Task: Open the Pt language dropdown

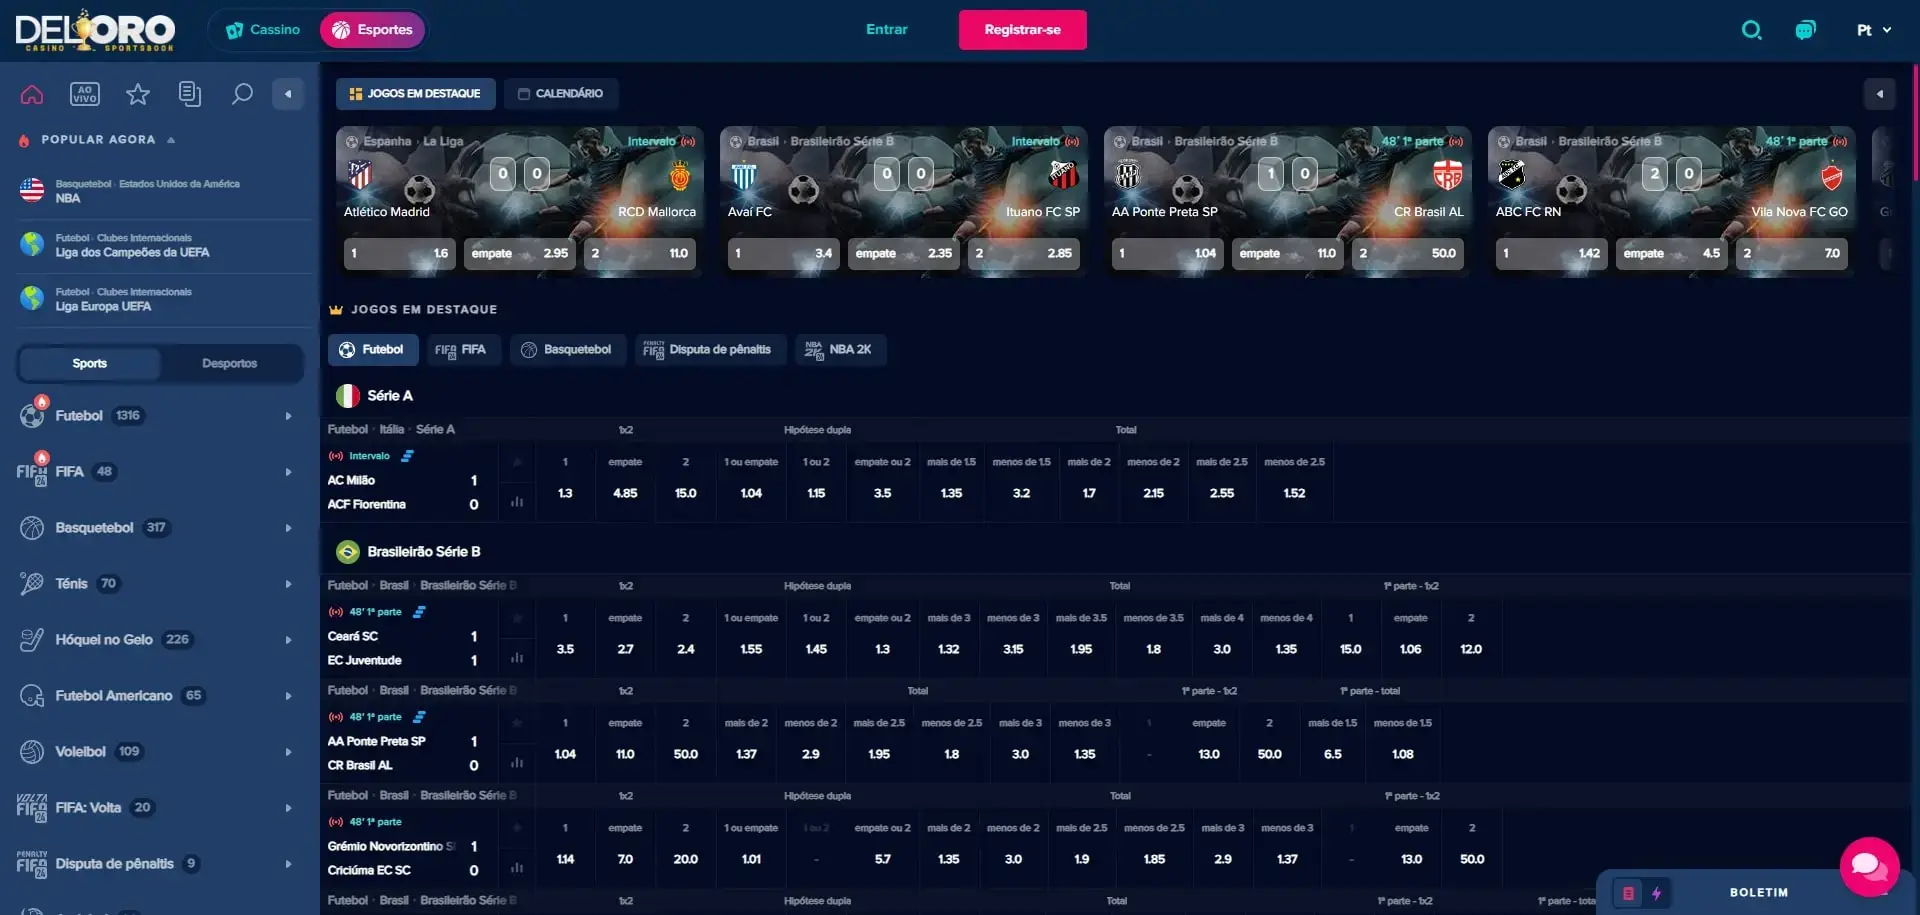Action: tap(1873, 30)
